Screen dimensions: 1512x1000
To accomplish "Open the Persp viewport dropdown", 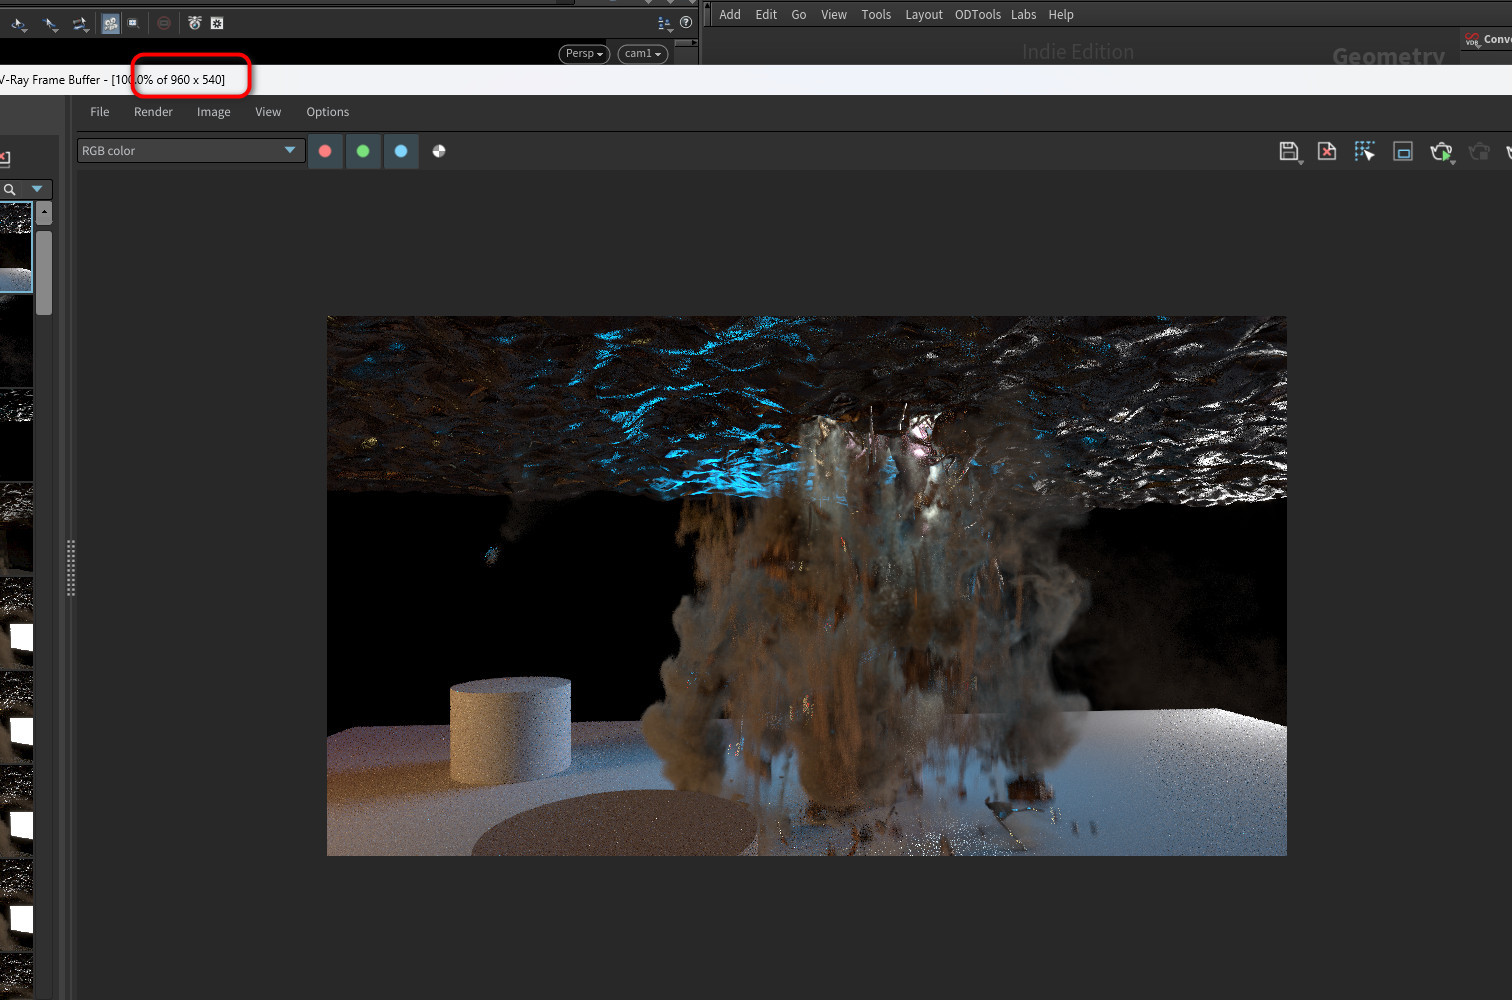I will (x=584, y=54).
